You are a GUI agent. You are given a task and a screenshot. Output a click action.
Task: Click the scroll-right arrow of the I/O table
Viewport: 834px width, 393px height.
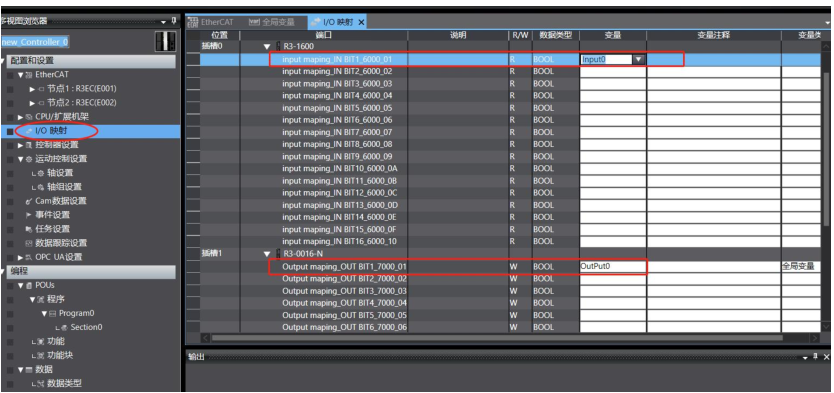point(814,338)
